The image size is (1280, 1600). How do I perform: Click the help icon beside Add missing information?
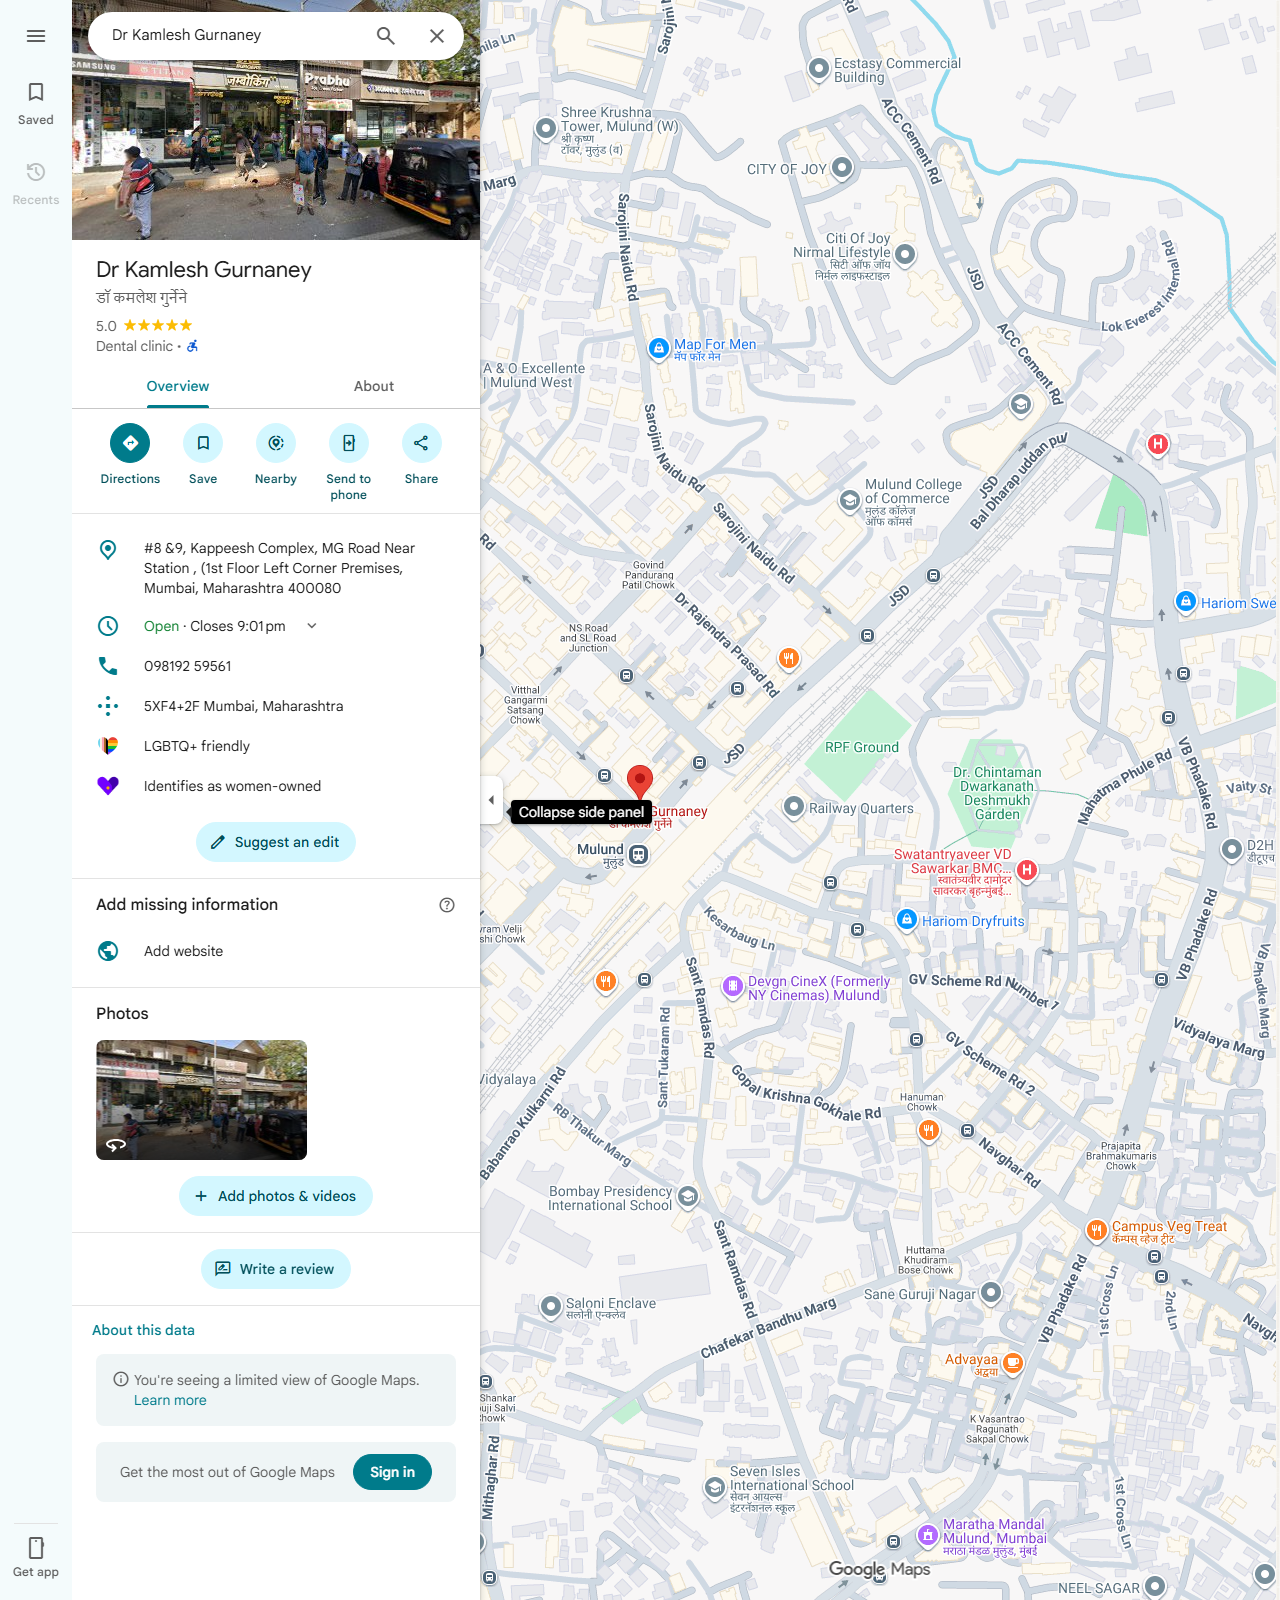click(x=447, y=905)
